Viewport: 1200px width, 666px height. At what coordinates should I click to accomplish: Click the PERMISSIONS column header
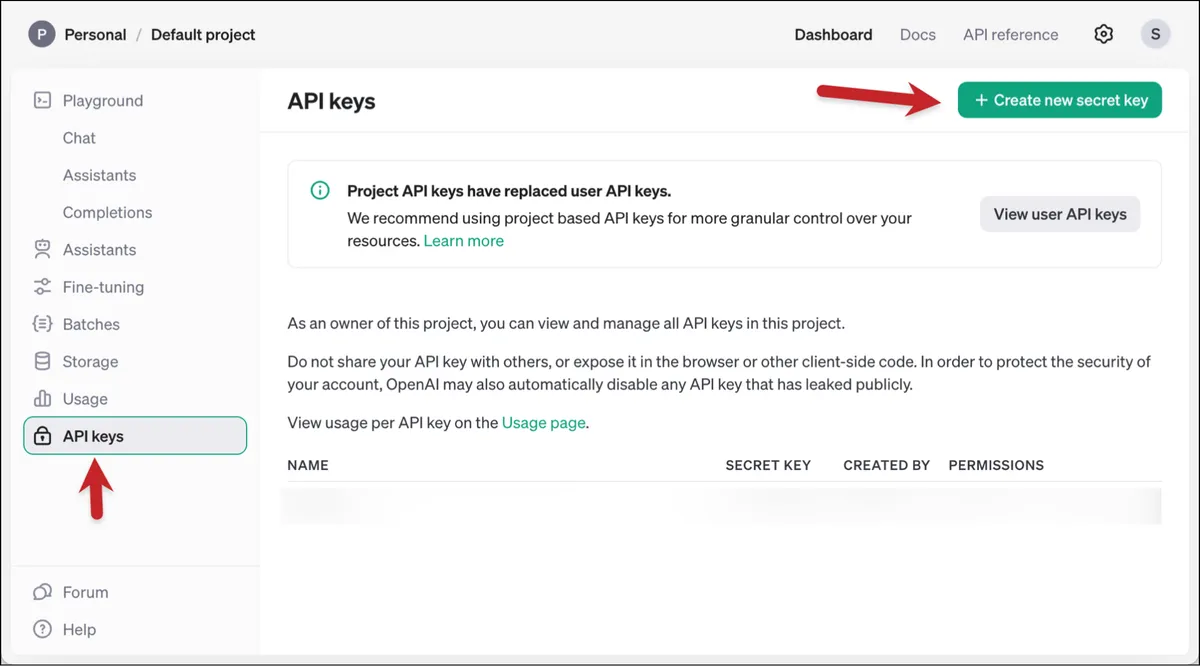pos(996,465)
